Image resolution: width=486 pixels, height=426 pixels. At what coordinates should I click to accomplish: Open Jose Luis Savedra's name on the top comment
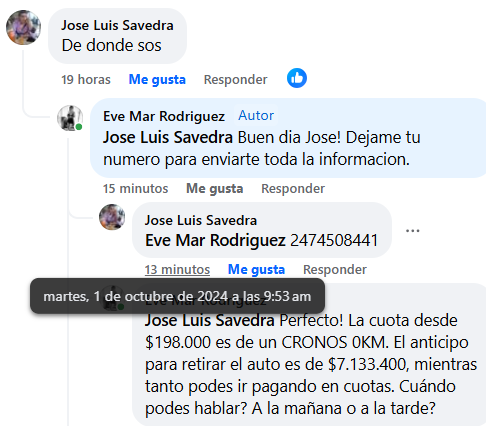[117, 25]
